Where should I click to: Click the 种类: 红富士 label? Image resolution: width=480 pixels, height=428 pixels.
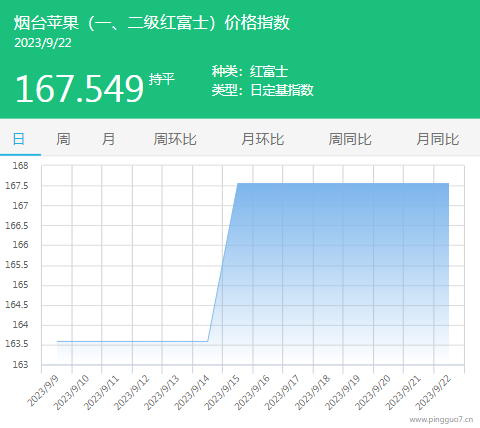pyautogui.click(x=250, y=71)
